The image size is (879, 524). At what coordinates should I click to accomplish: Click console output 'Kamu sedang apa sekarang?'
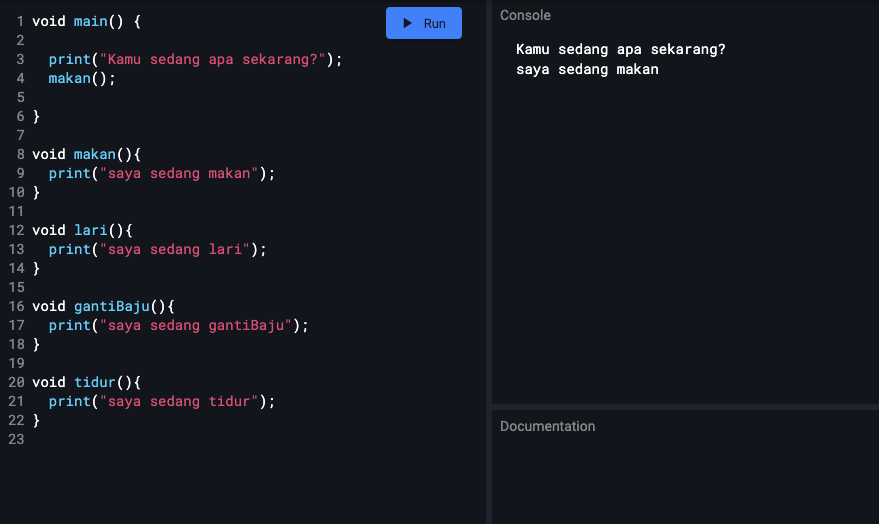[x=621, y=49]
